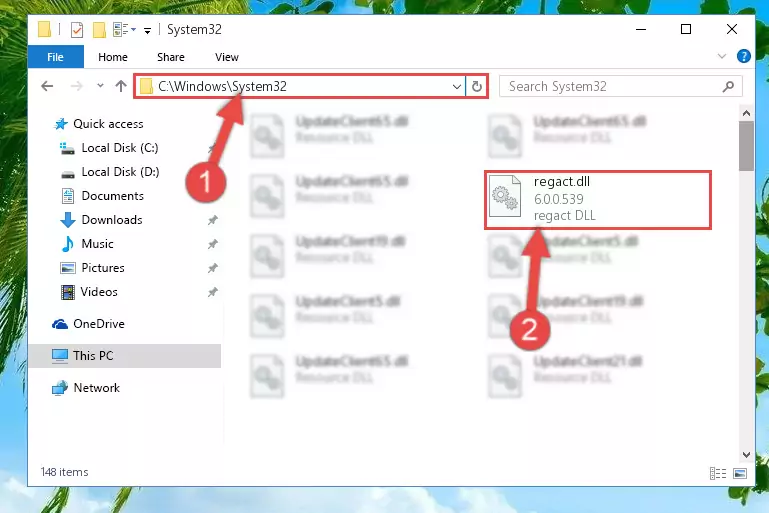
Task: Click the '148 items' status text
Action: pyautogui.click(x=64, y=472)
